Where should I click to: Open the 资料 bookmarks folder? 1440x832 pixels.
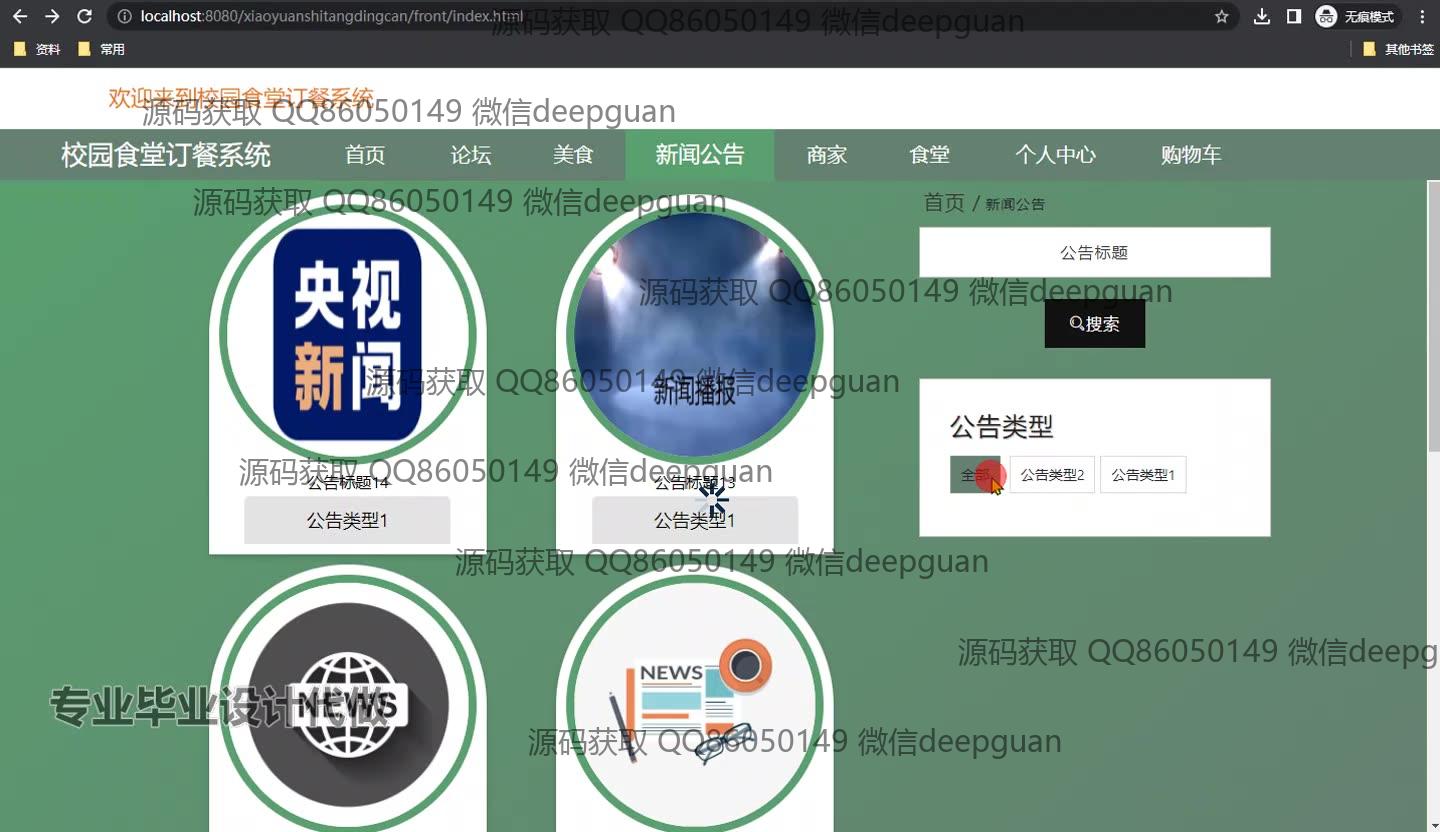click(38, 49)
